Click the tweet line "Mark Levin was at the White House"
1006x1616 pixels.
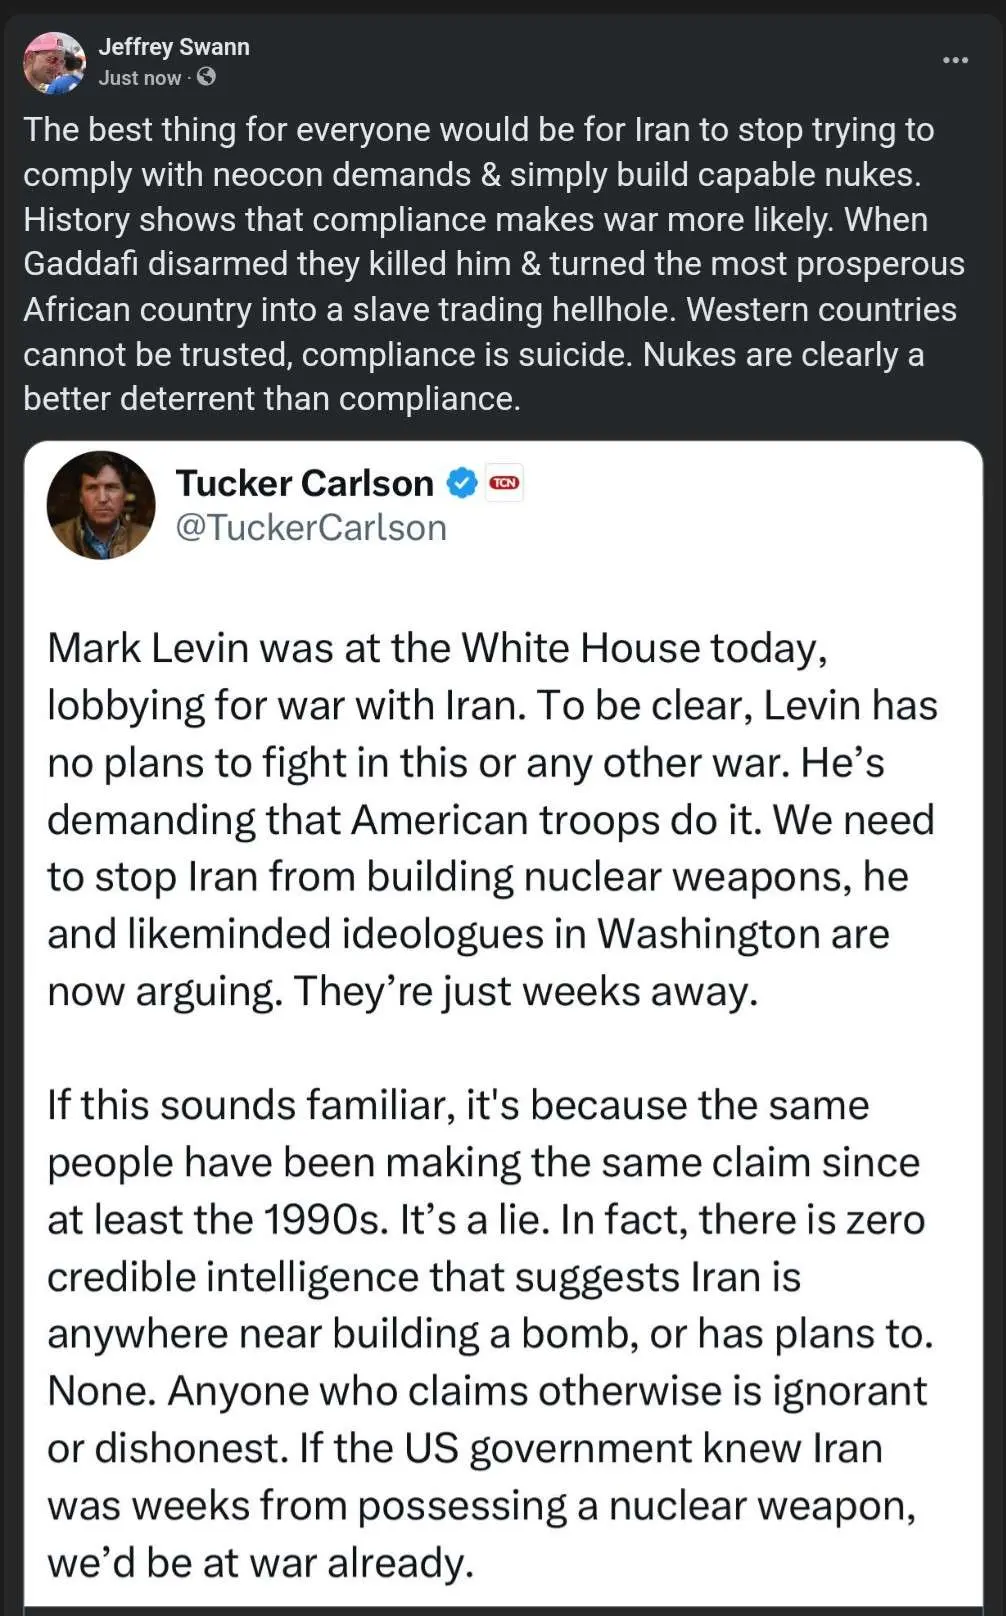(437, 649)
